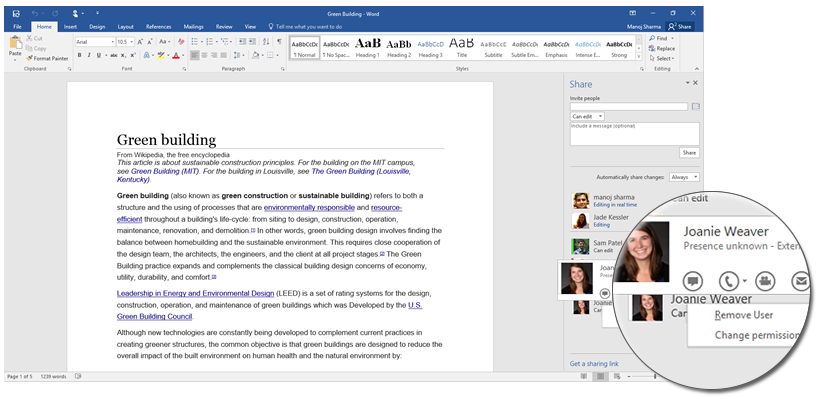The width and height of the screenshot is (820, 399).
Task: Open the File tab
Action: [17, 27]
